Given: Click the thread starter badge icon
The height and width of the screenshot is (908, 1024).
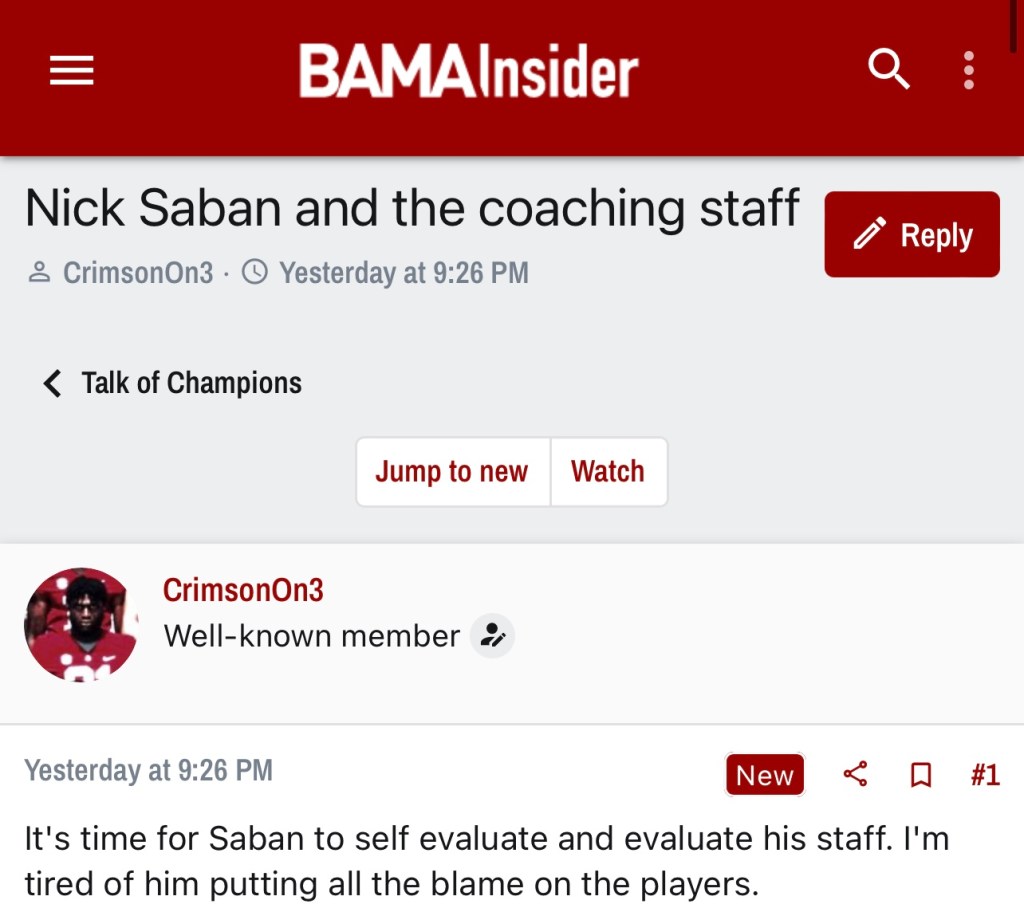Looking at the screenshot, I should [x=492, y=636].
